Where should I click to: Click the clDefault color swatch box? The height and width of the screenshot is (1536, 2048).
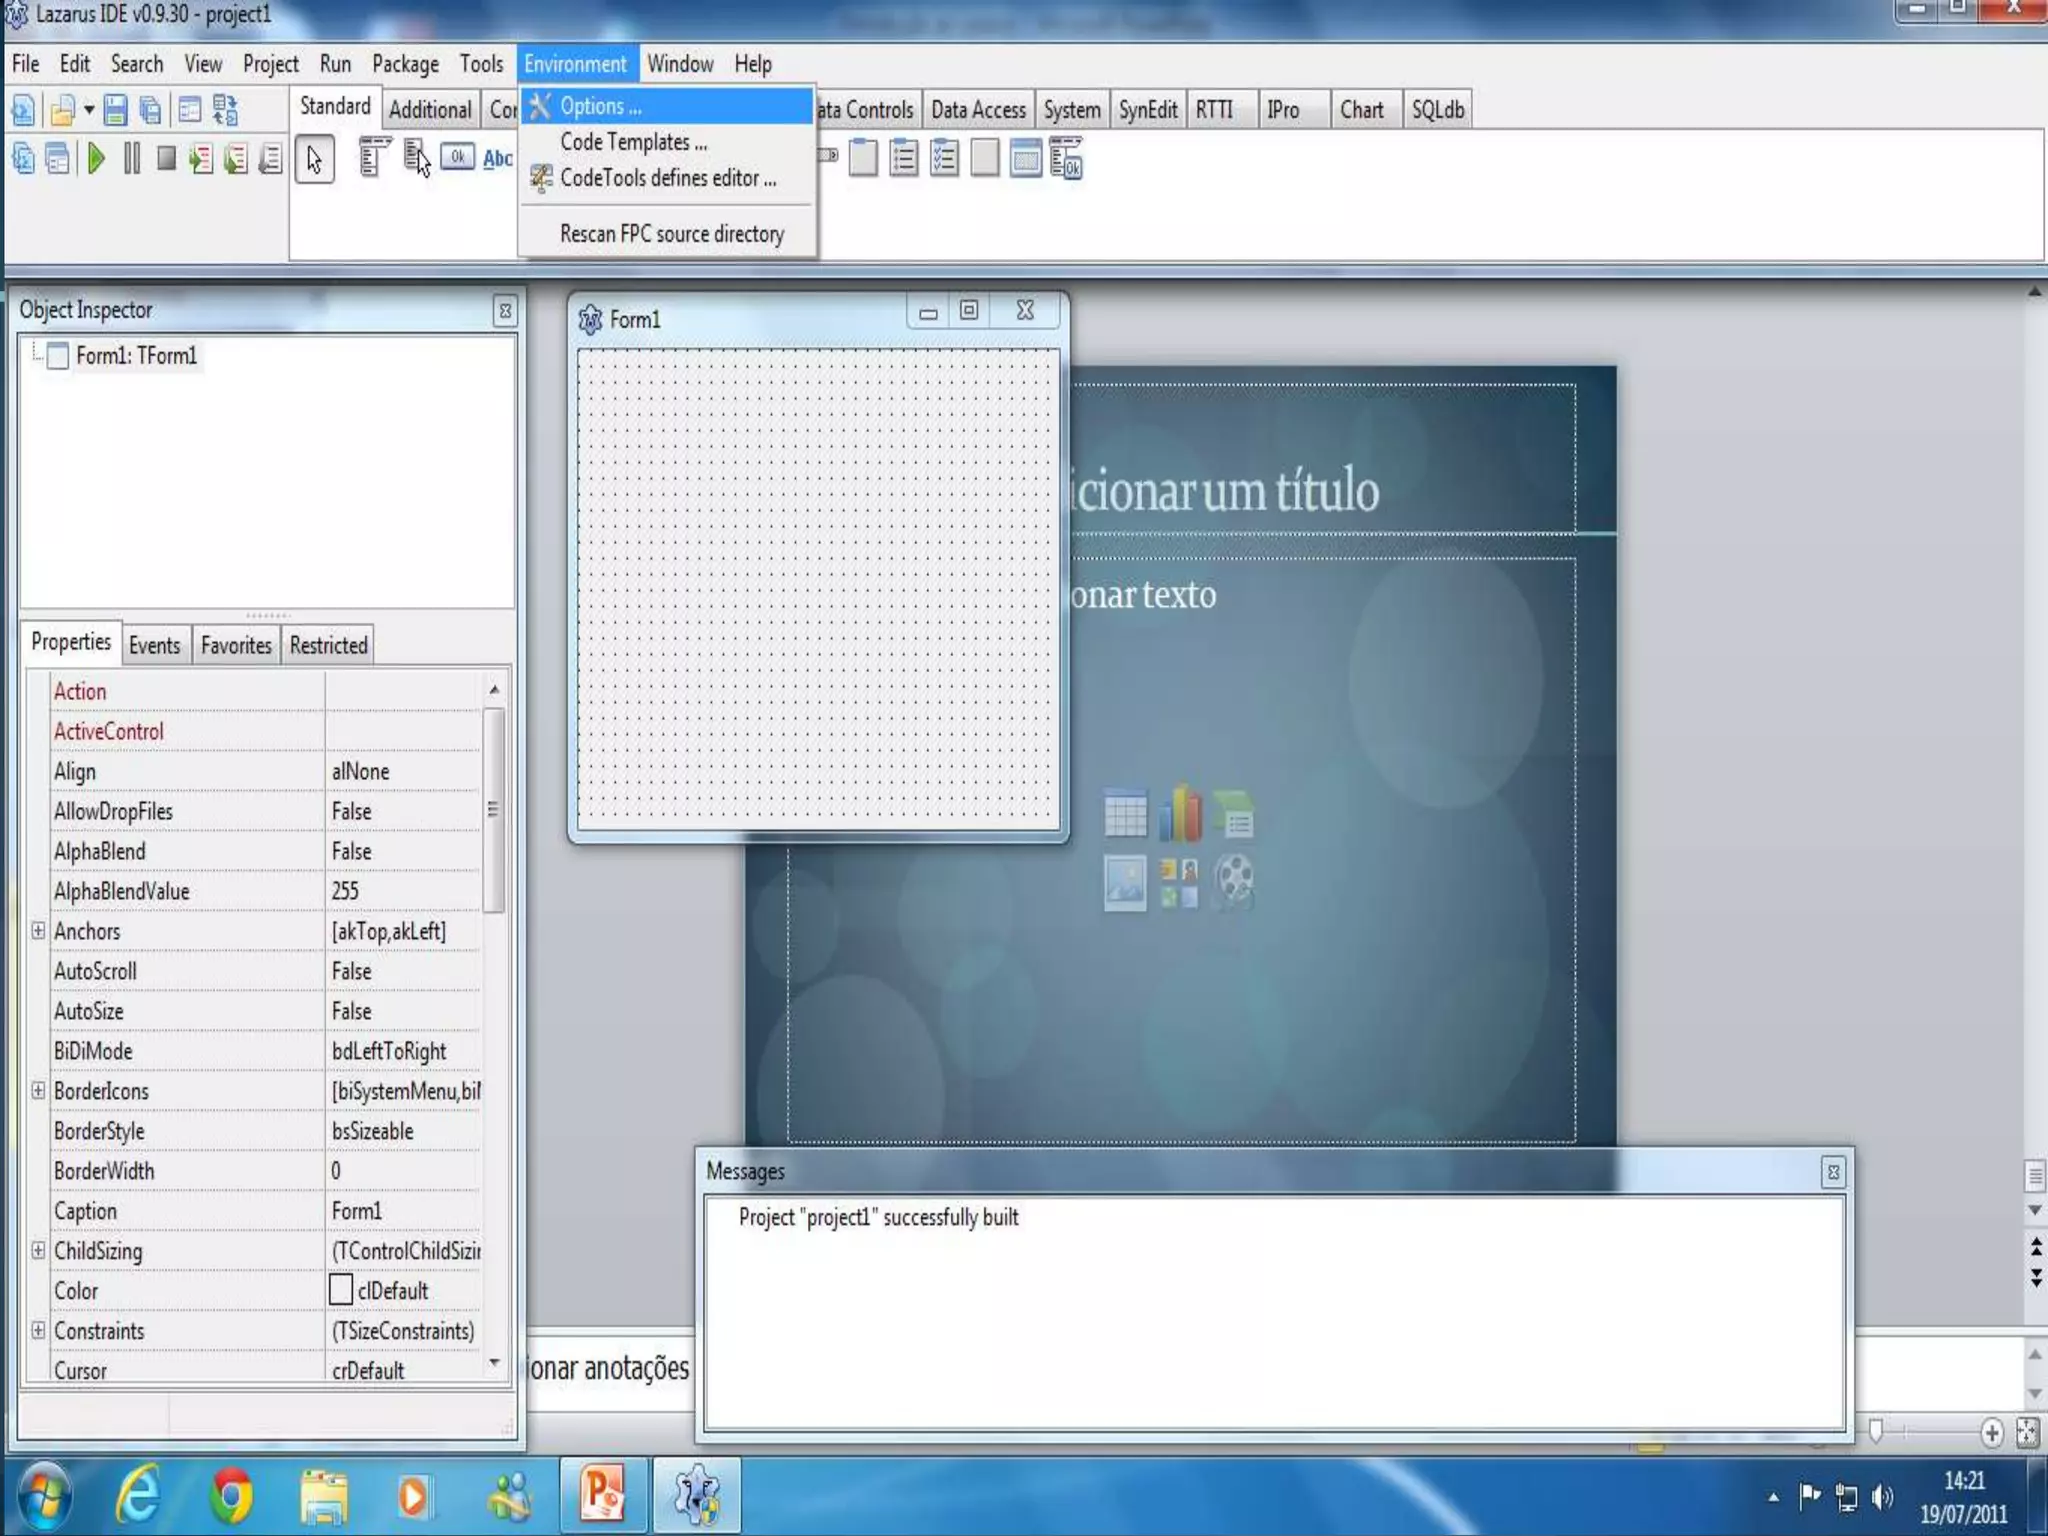[341, 1290]
